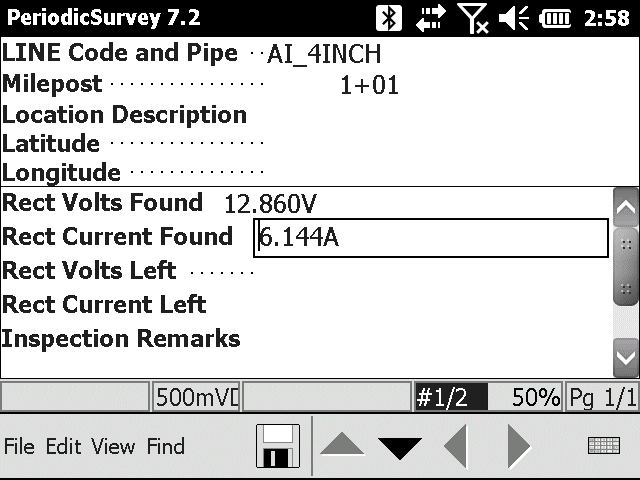Open the on-screen keyboard icon
640x480 pixels.
604,447
